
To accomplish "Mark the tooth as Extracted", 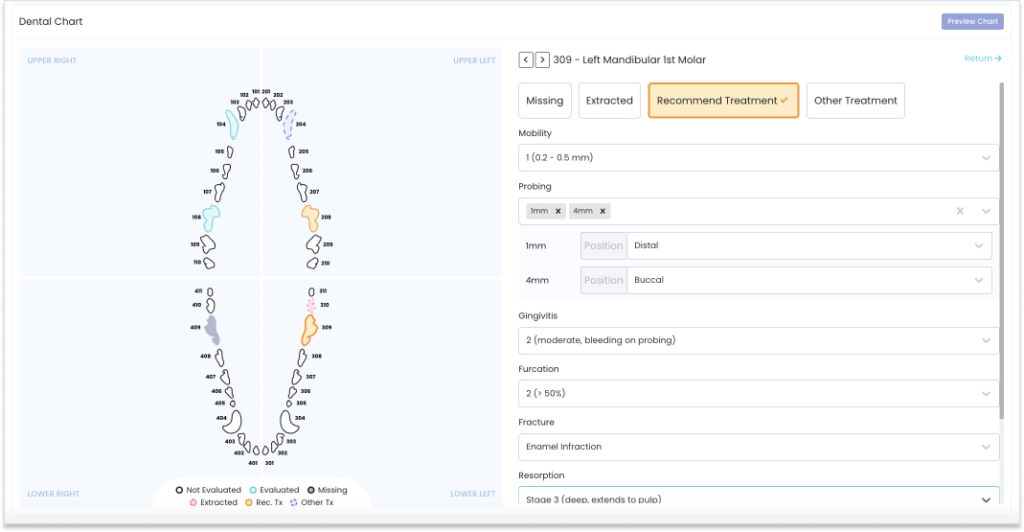I will coord(609,101).
